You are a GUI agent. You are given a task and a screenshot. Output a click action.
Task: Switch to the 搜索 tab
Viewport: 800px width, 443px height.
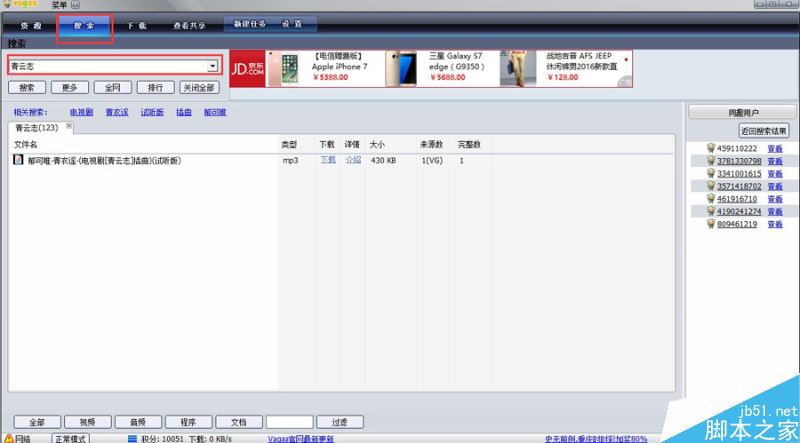tap(84, 26)
